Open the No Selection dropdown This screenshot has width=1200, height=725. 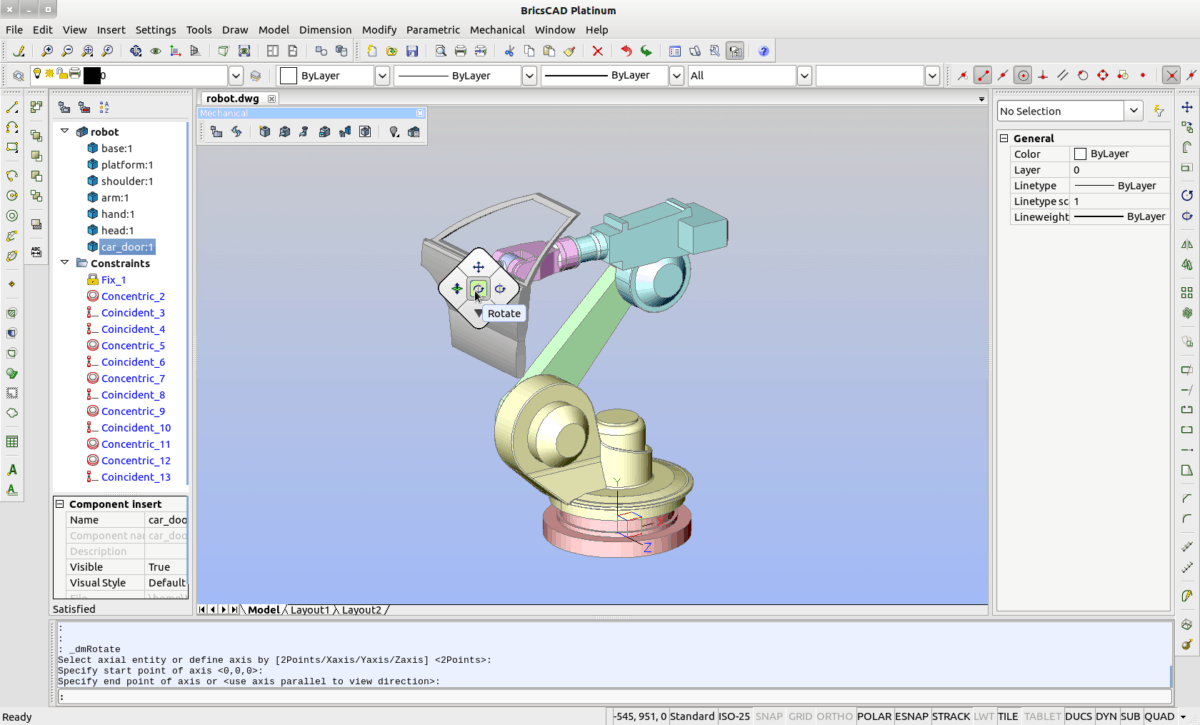click(x=1133, y=111)
